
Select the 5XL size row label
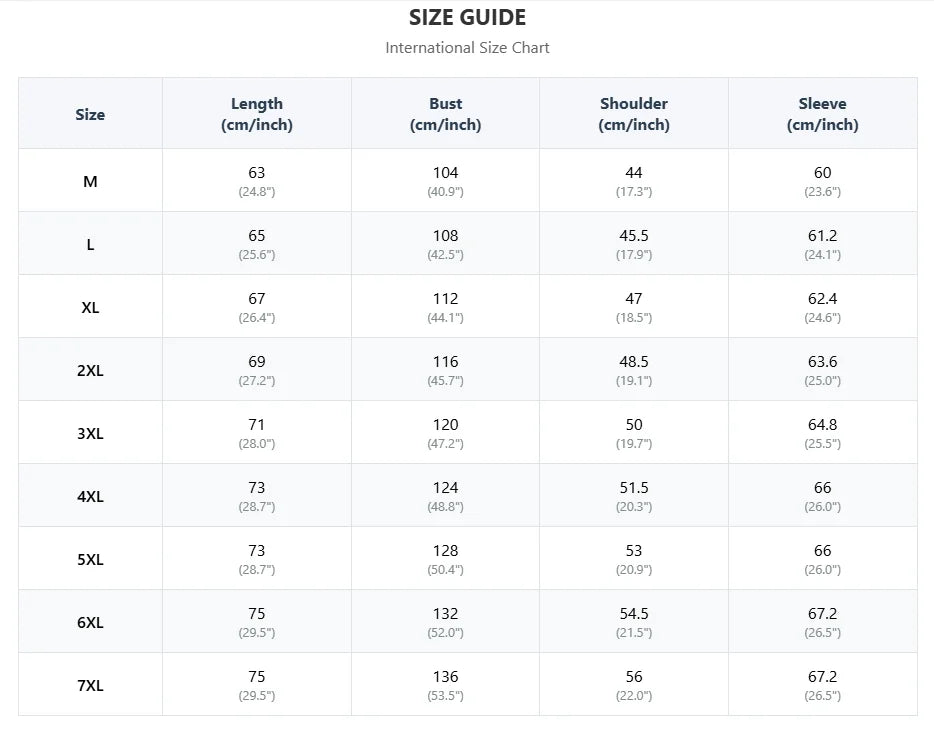pos(90,560)
